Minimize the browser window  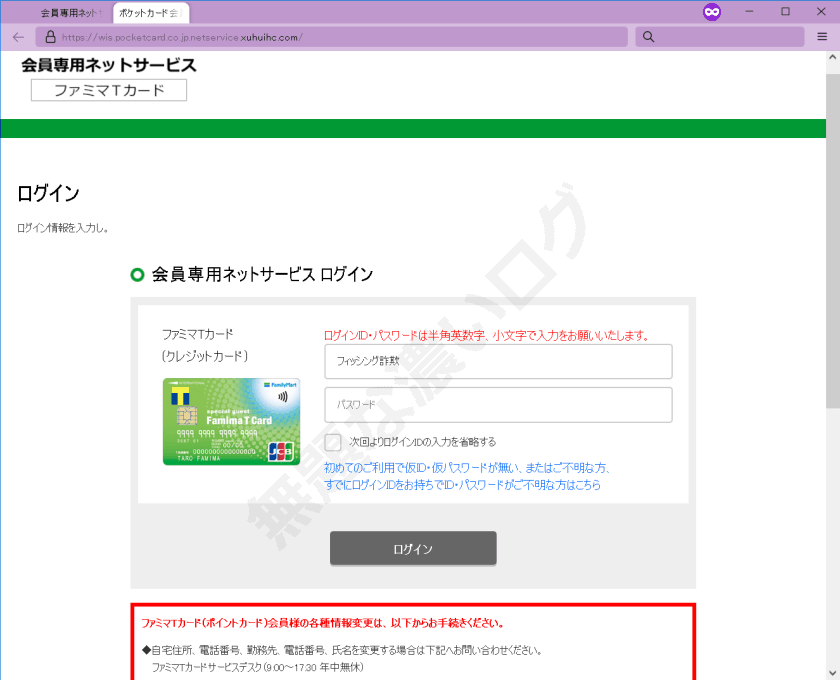[749, 11]
